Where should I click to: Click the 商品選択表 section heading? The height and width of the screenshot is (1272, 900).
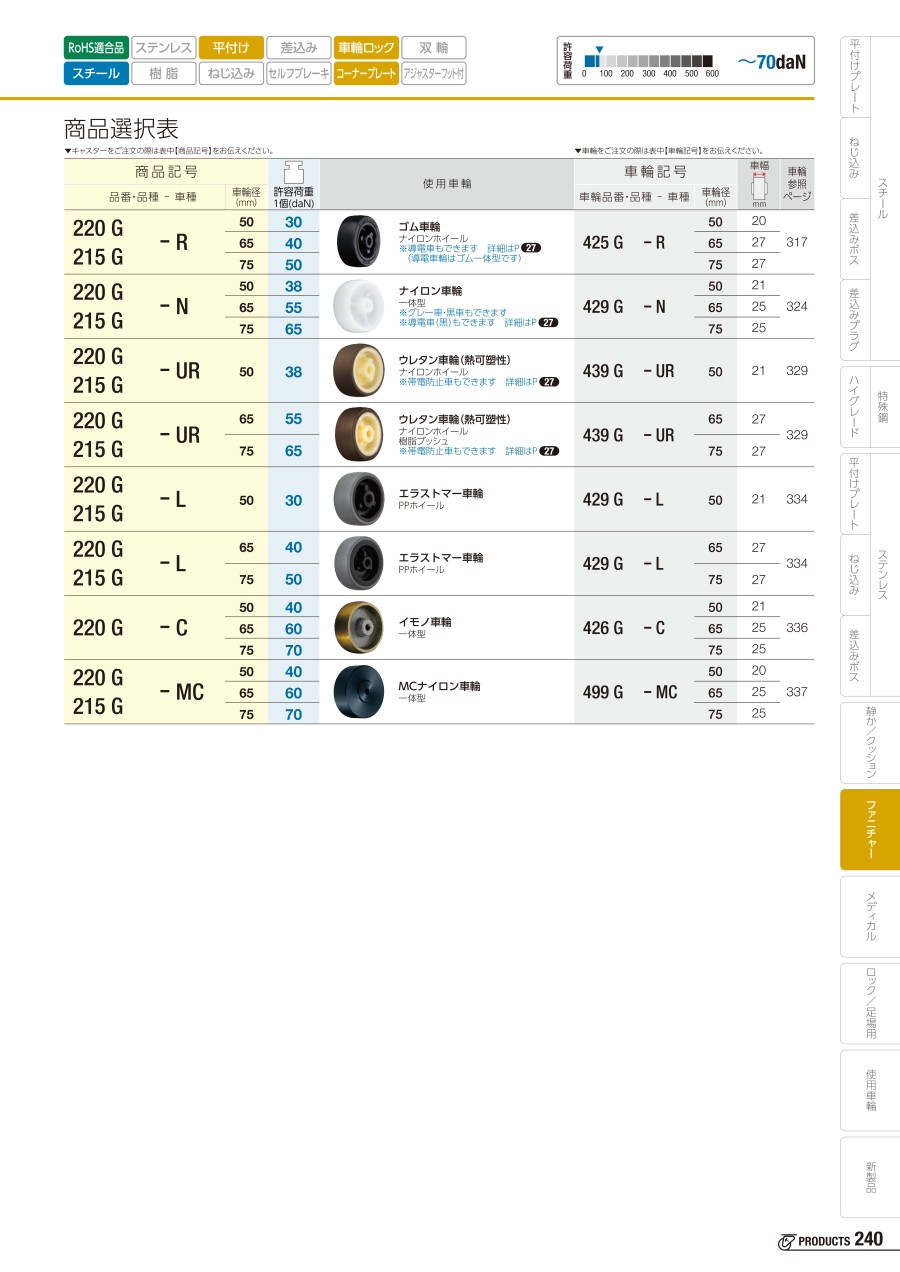tap(121, 128)
